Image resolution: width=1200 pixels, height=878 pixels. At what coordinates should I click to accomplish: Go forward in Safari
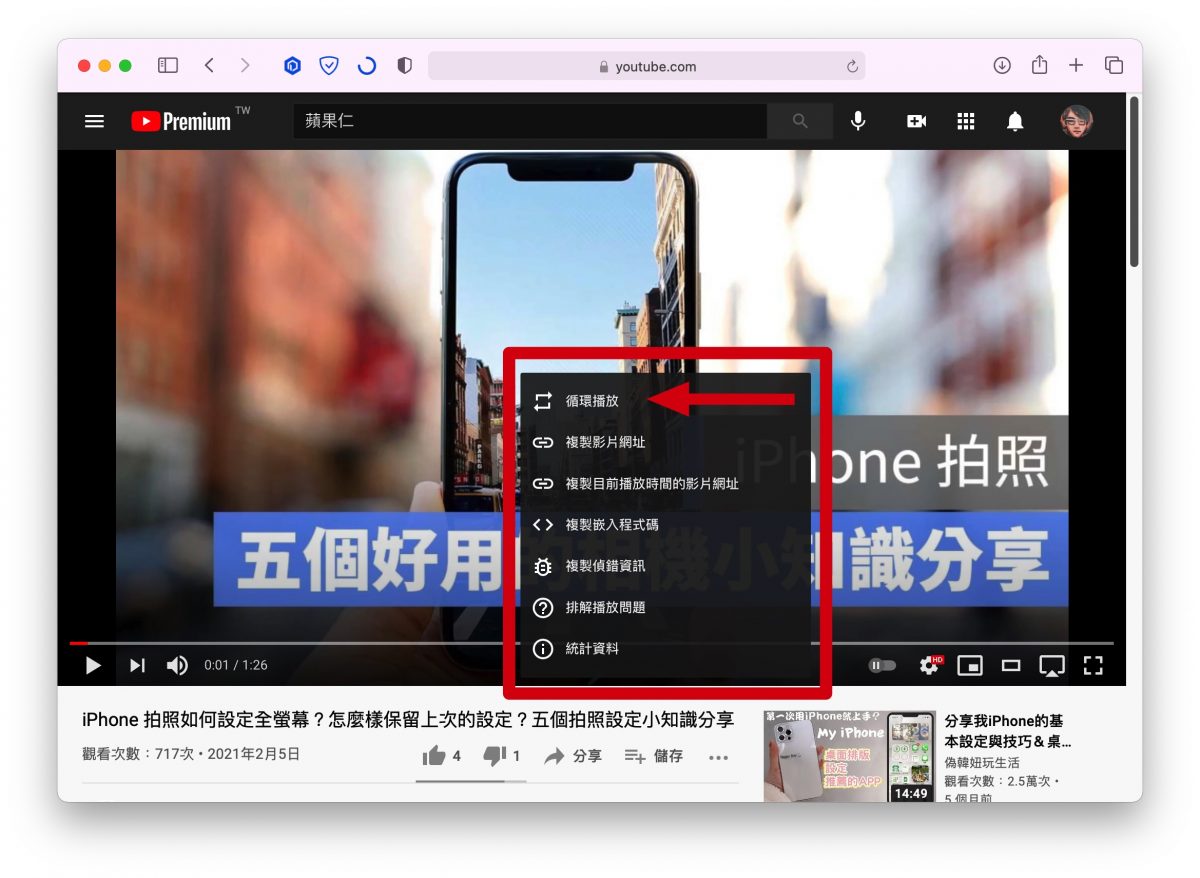pyautogui.click(x=245, y=65)
